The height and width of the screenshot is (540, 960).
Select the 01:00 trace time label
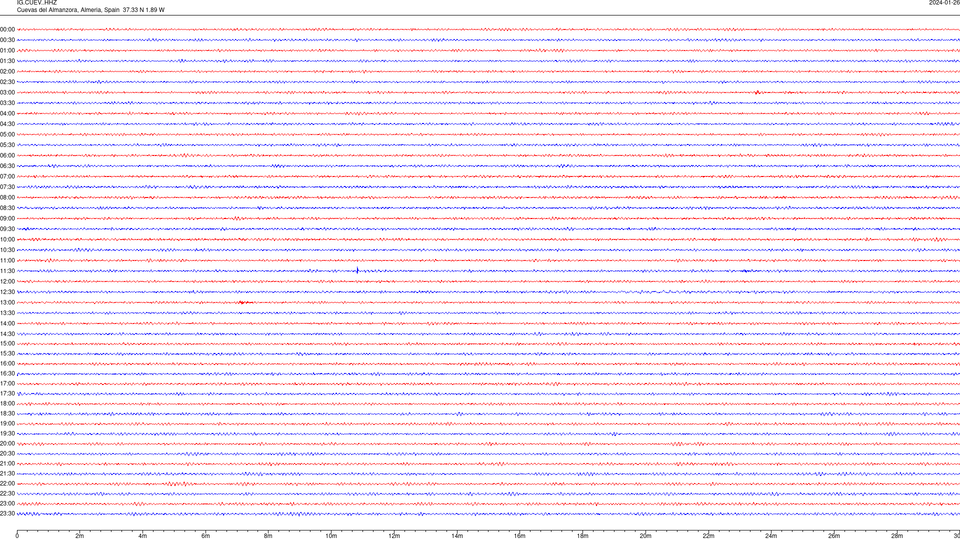[x=7, y=51]
